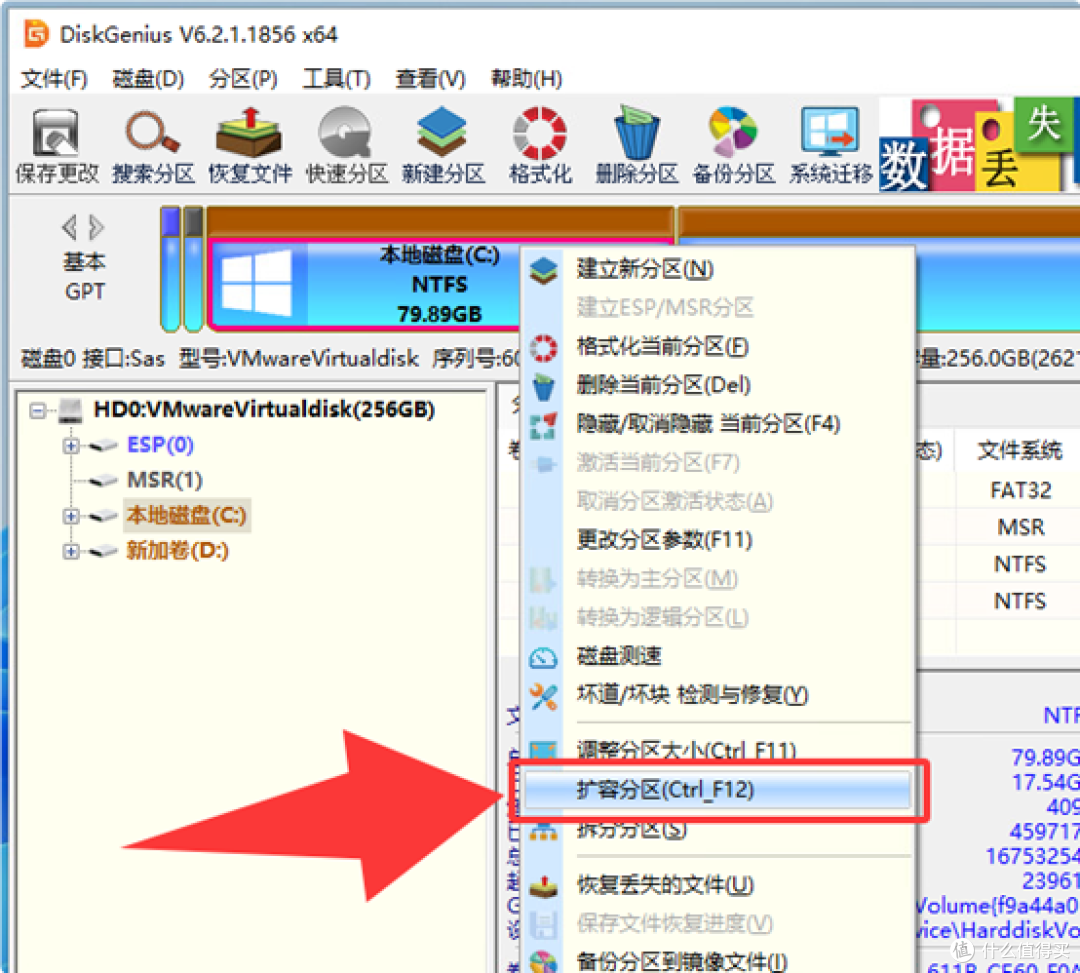
Task: Click the blue layers icon beside 建立新分区
Action: [543, 270]
